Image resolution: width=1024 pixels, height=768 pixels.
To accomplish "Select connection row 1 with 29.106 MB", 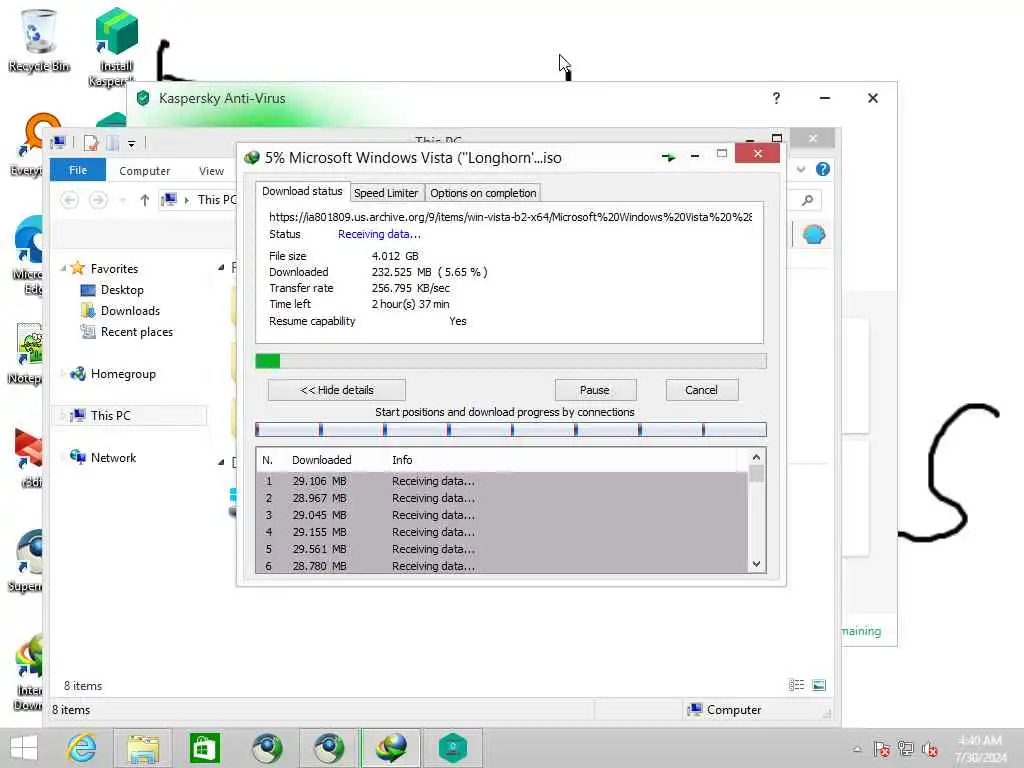I will [502, 481].
